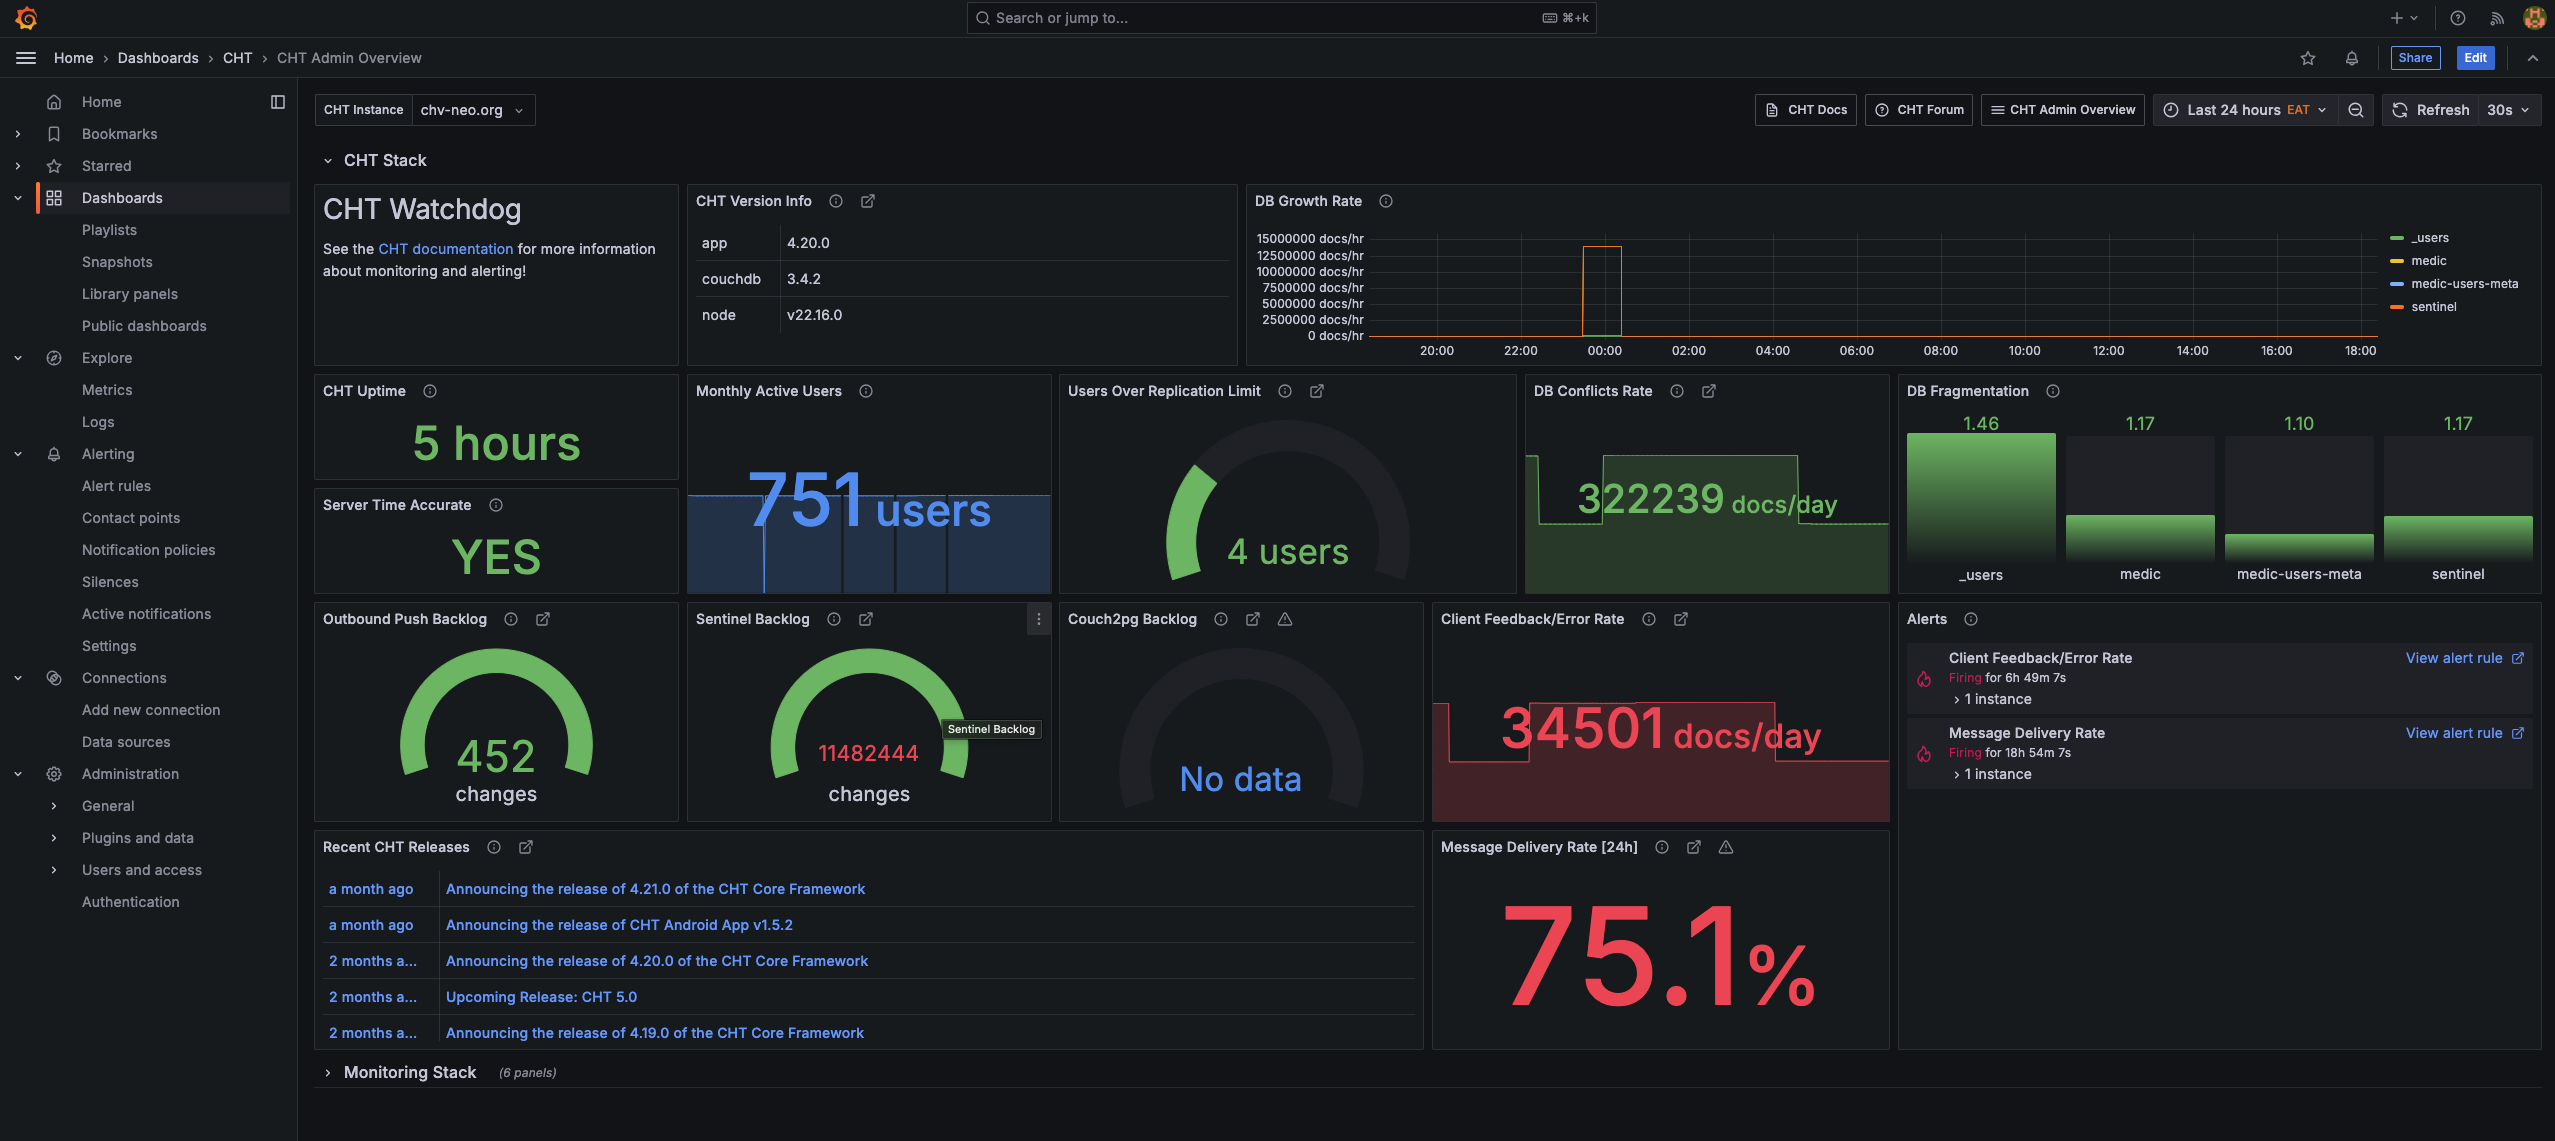Open the Last 24 hours time picker
Viewport: 2555px width, 1141px height.
pyautogui.click(x=2246, y=110)
